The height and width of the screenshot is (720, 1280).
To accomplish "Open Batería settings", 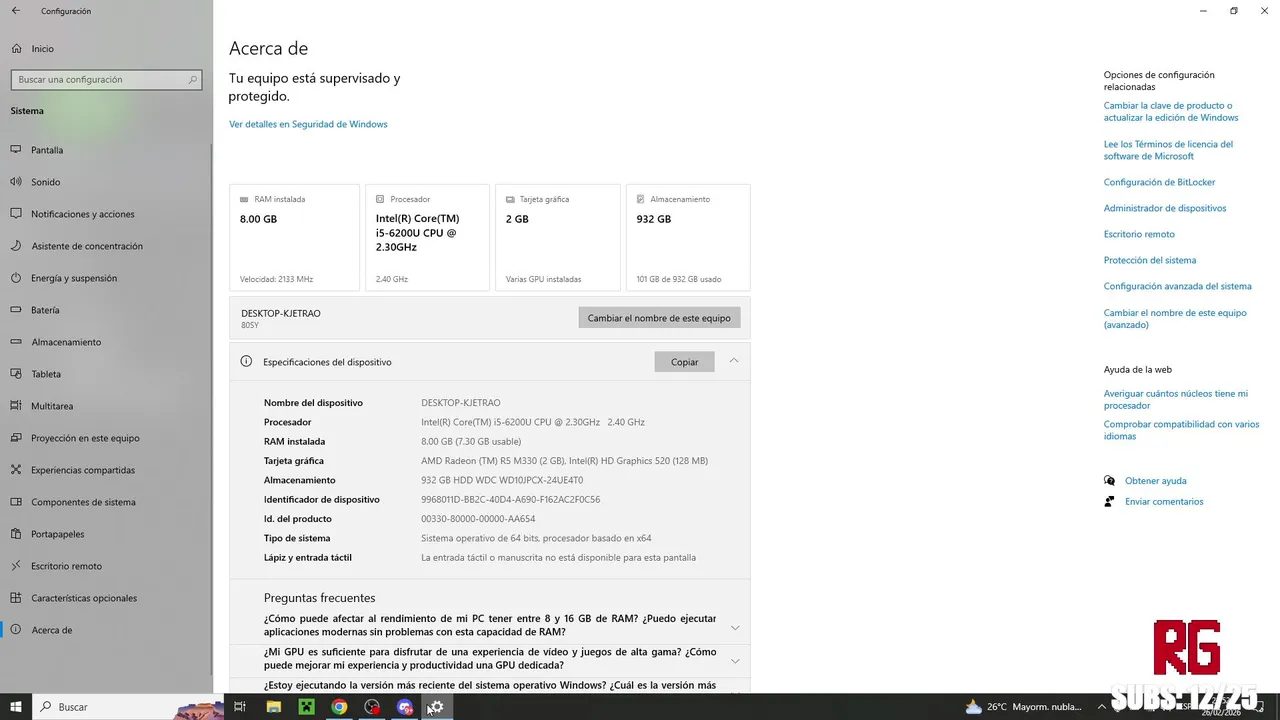I will point(45,310).
